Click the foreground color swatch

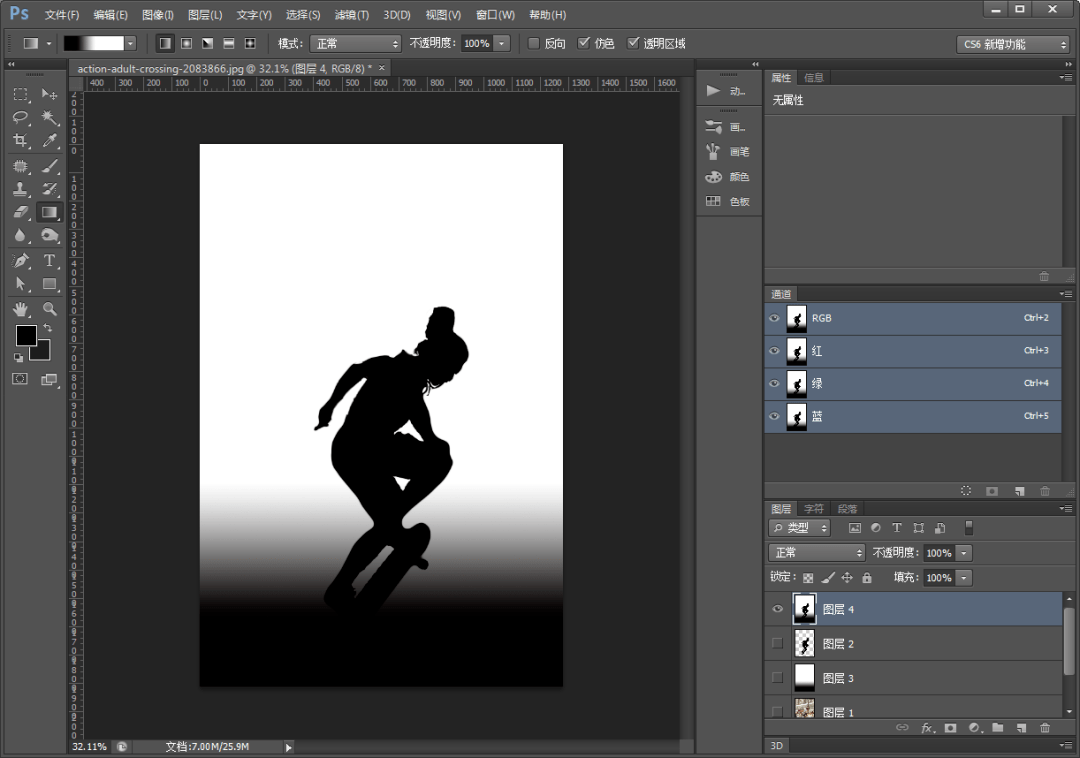26,336
